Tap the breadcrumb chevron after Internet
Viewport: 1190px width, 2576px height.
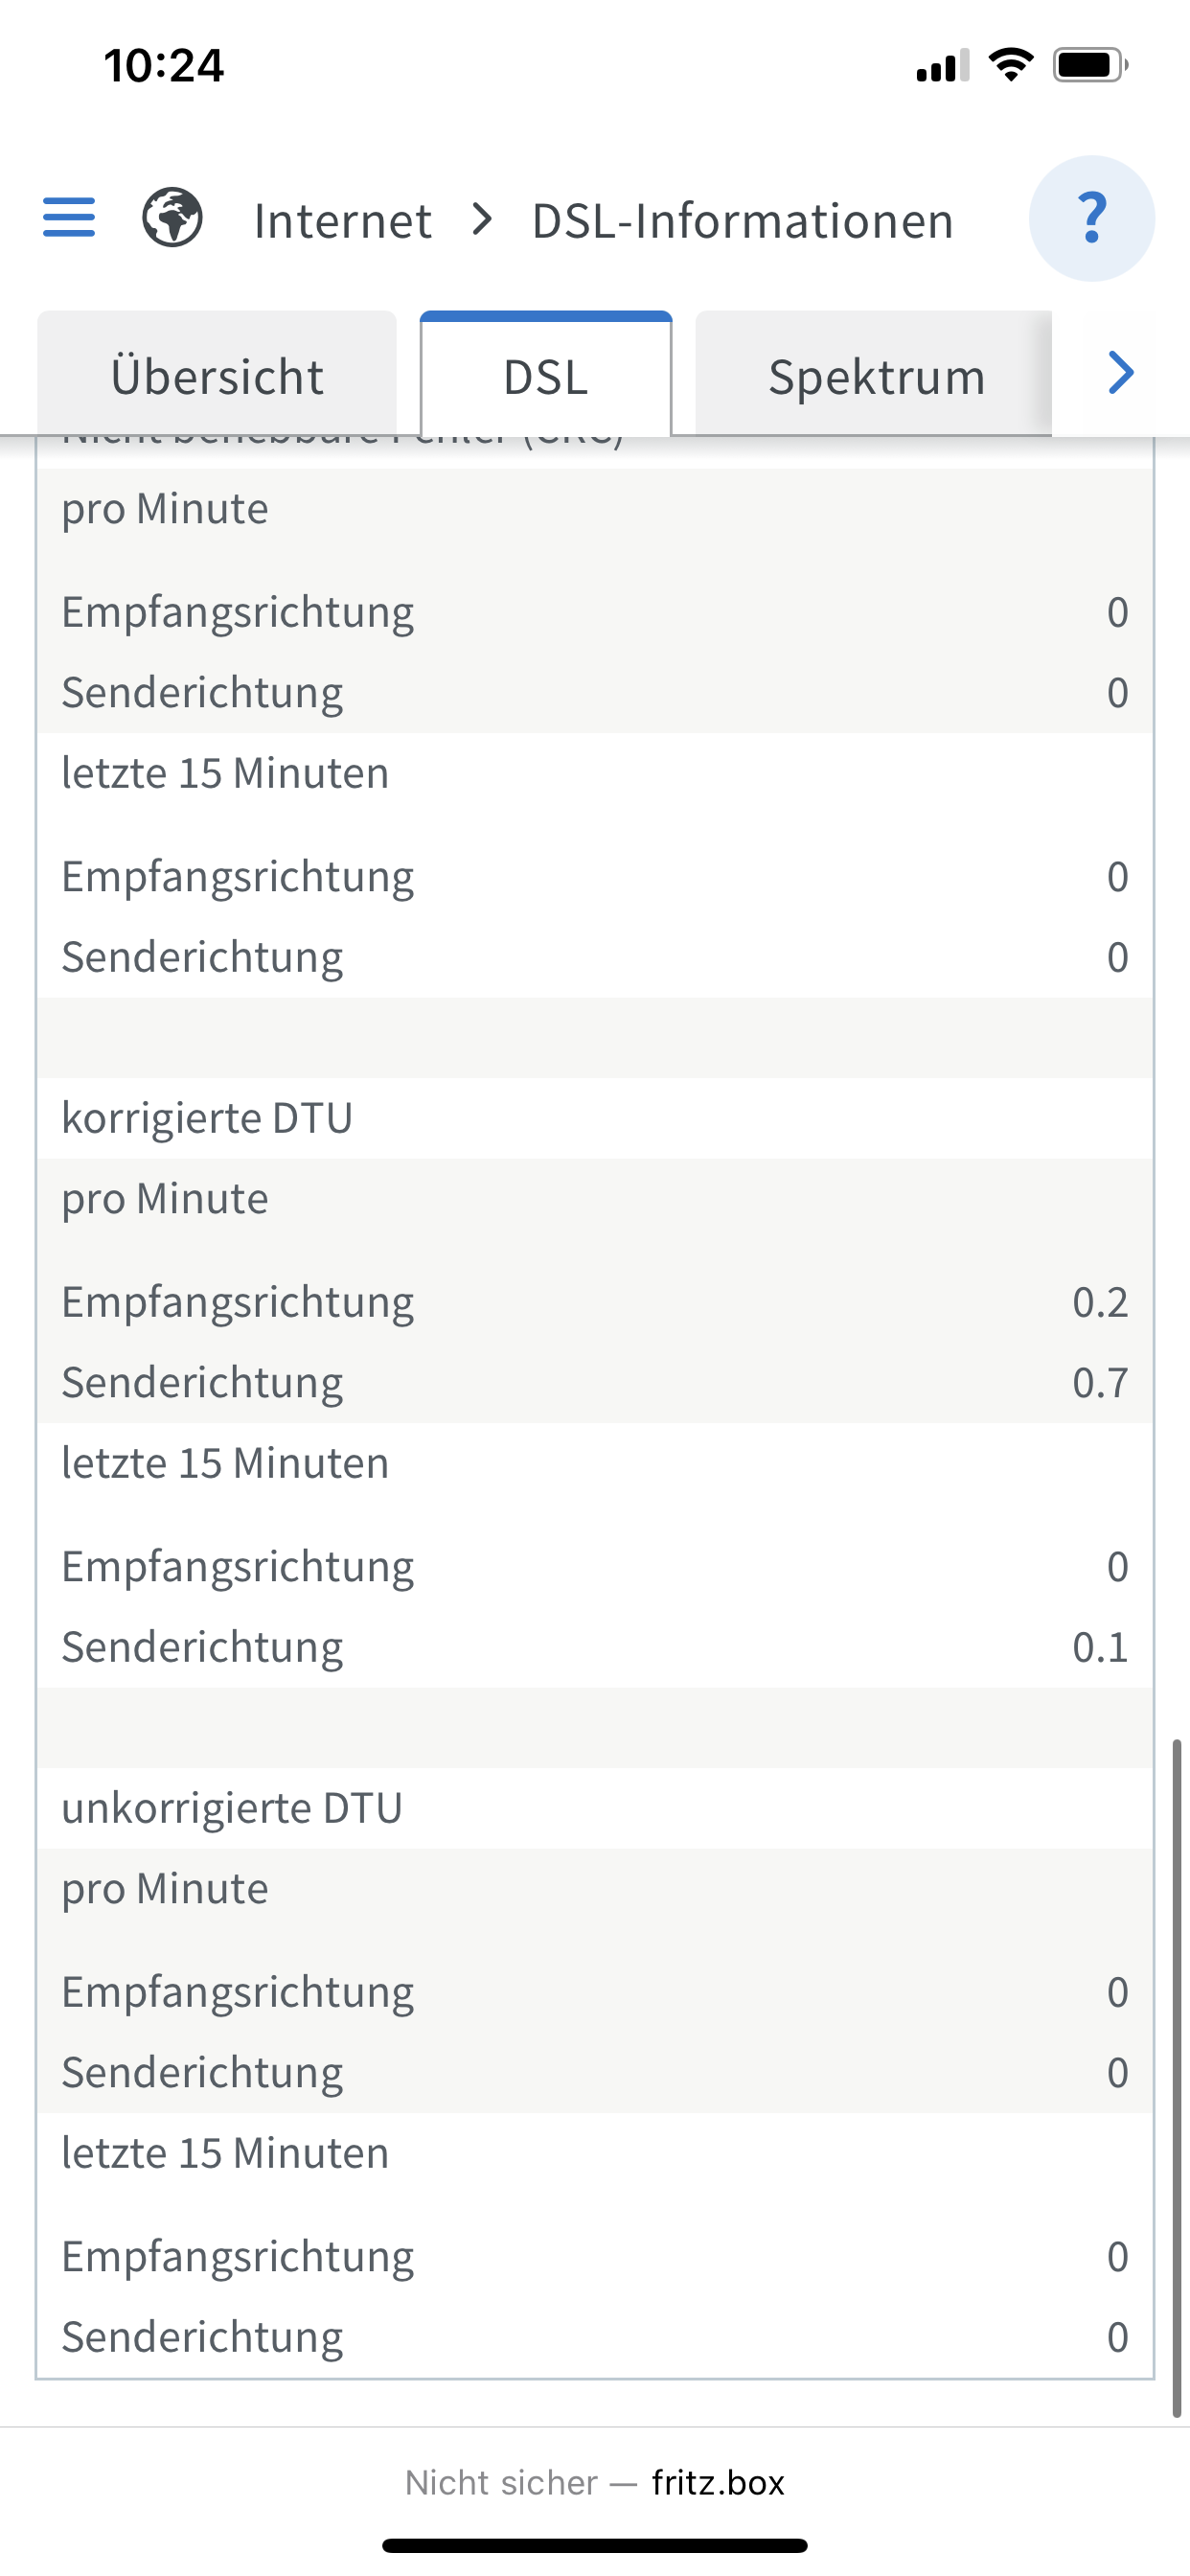(483, 219)
